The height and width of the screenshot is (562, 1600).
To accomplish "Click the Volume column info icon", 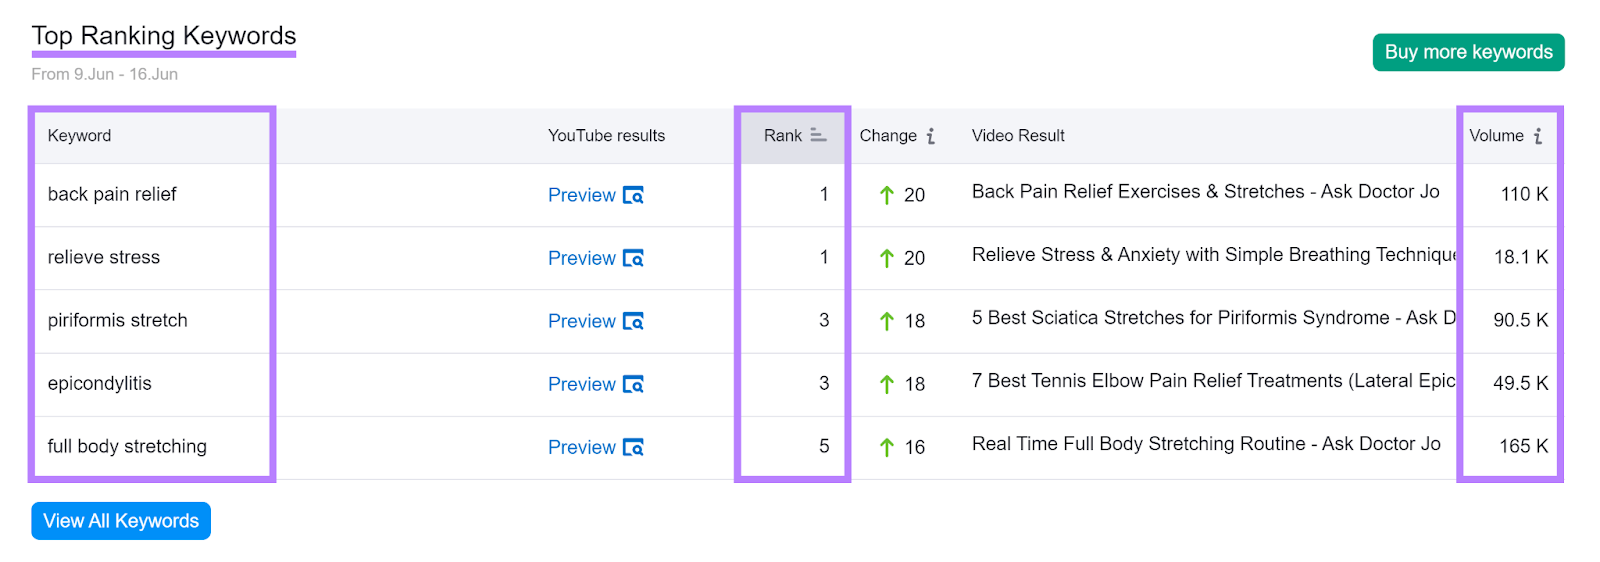I will click(1538, 136).
